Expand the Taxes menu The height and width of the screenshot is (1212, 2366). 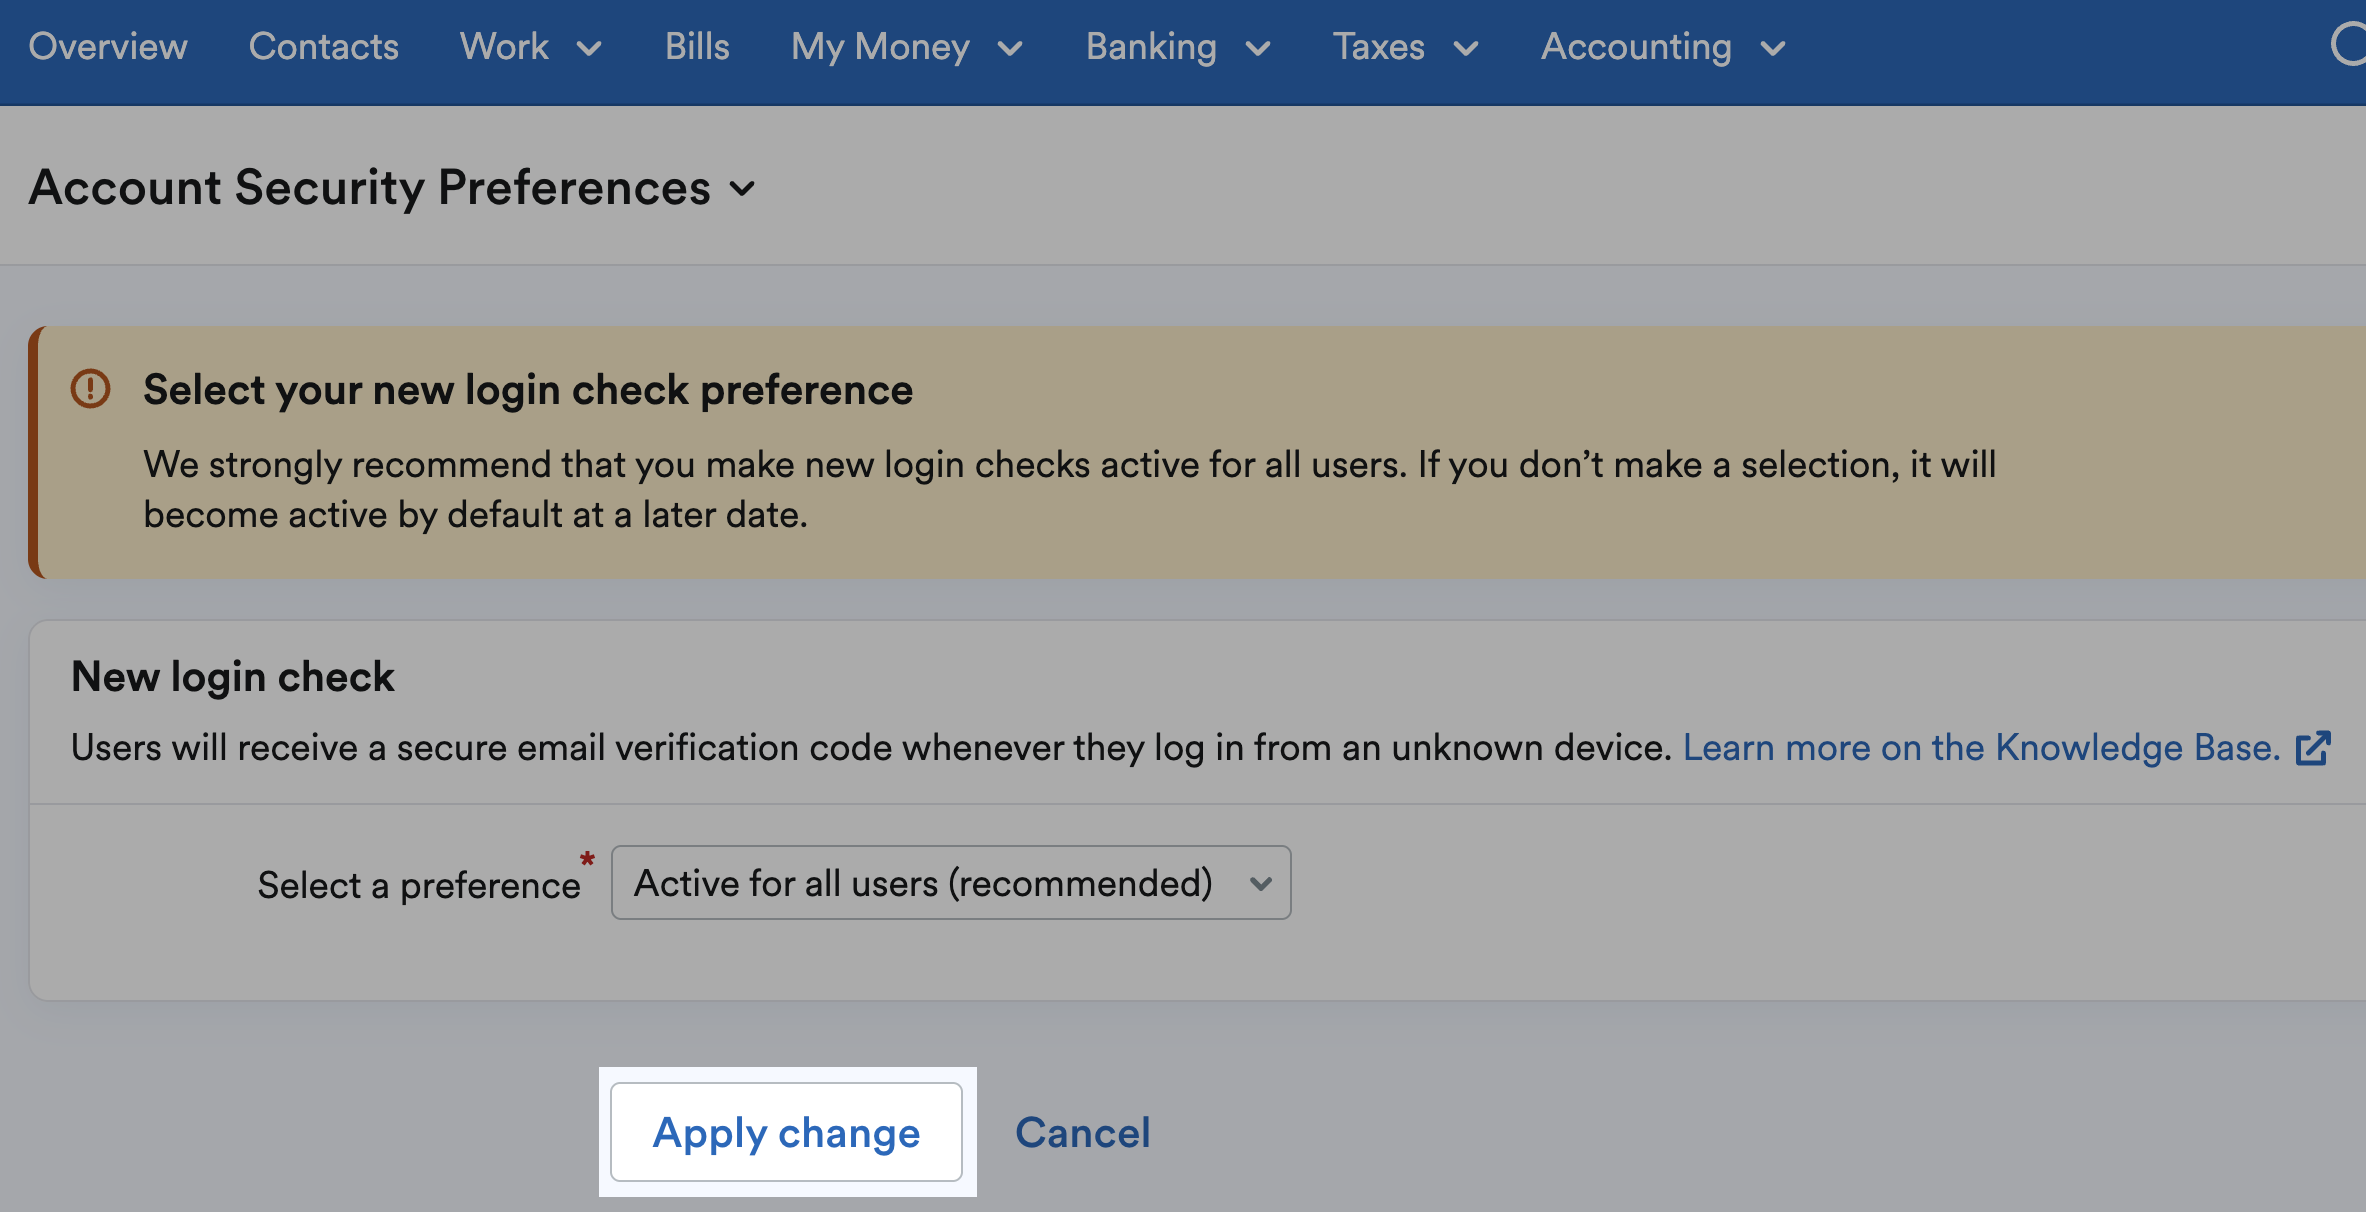pos(1405,47)
